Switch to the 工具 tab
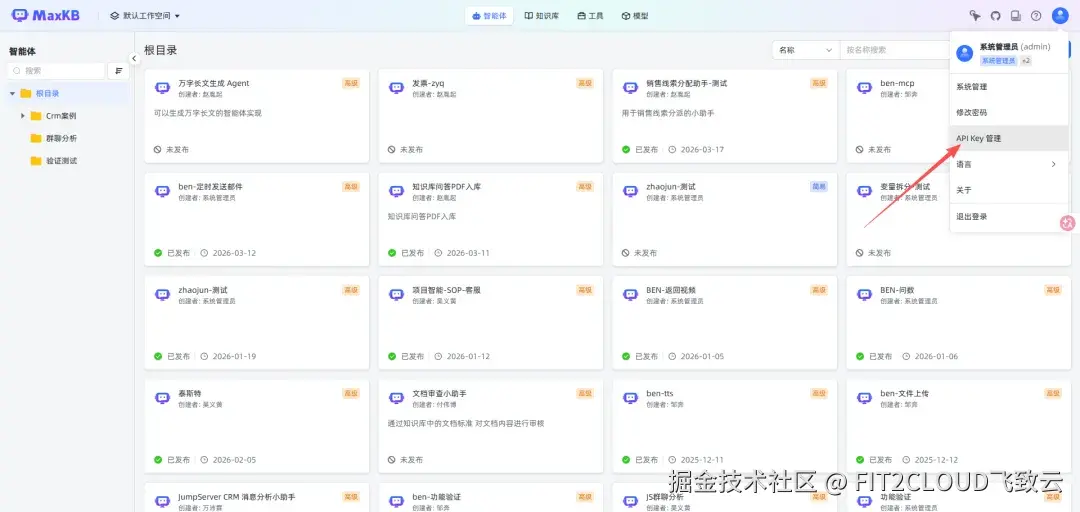This screenshot has height=512, width=1080. 590,16
